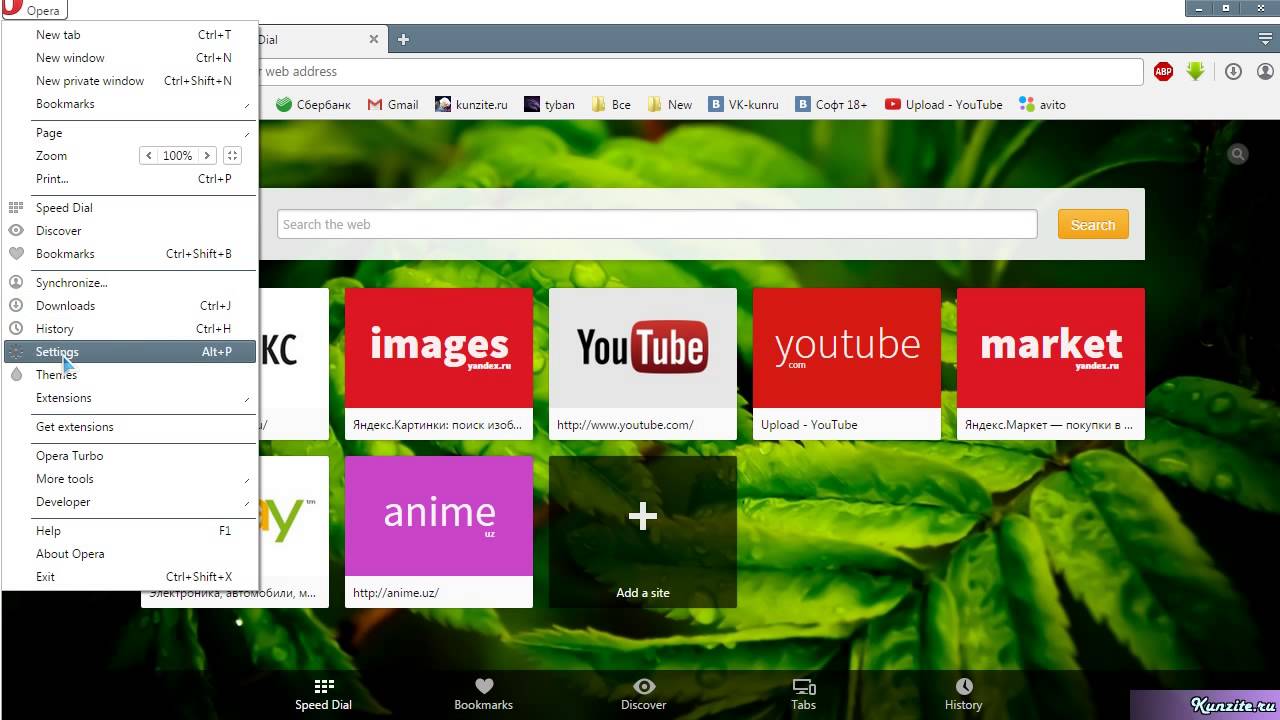Click the Search the web field
This screenshot has width=1280, height=720.
(x=657, y=224)
